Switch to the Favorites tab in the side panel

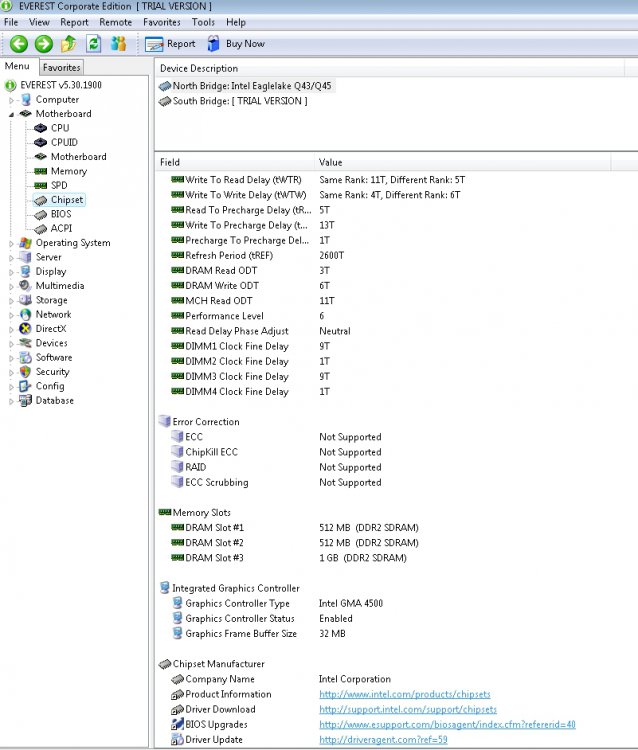click(61, 67)
